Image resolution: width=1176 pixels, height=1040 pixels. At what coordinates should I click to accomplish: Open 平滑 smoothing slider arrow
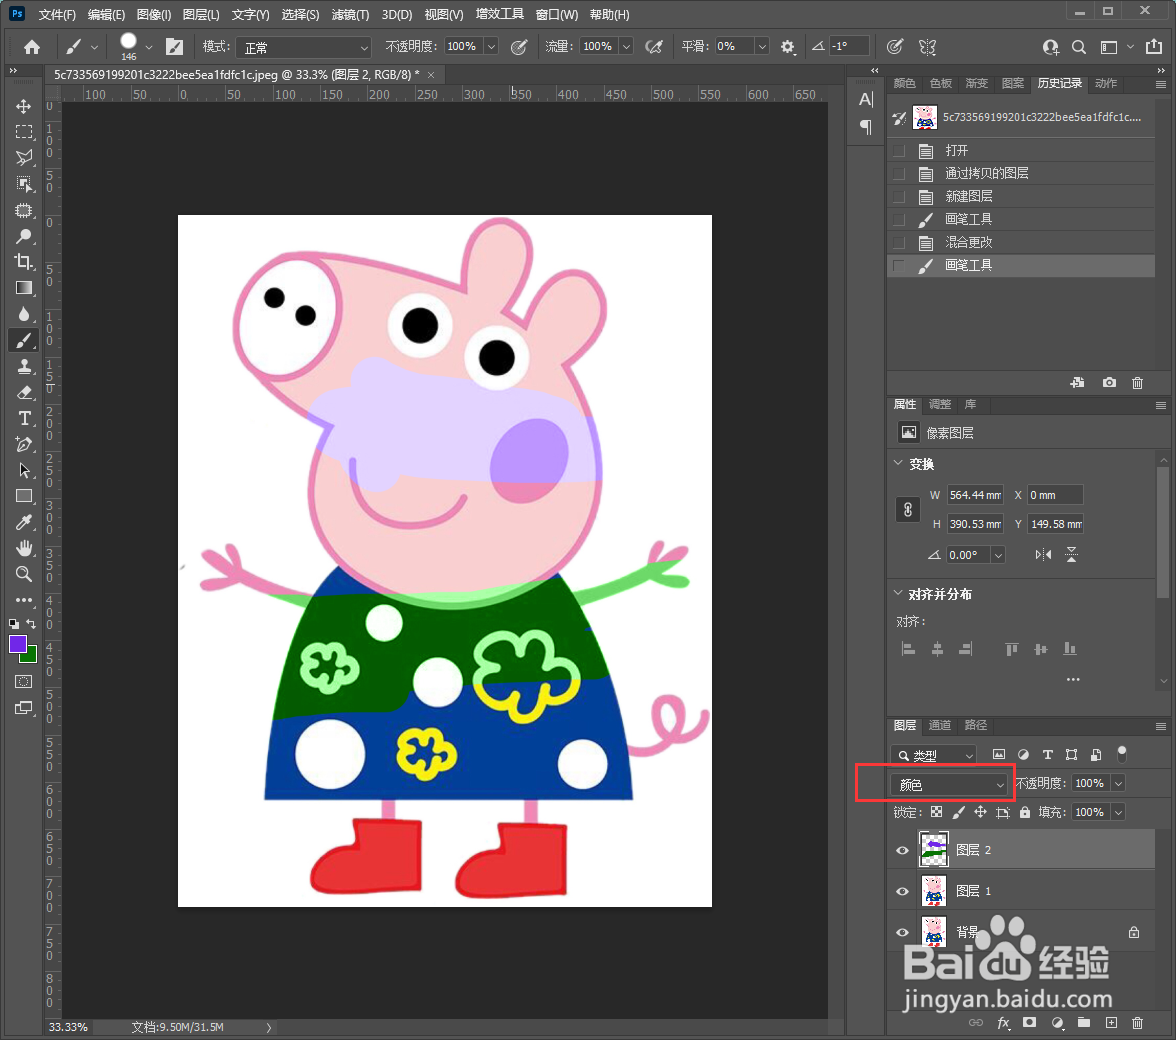pos(762,46)
